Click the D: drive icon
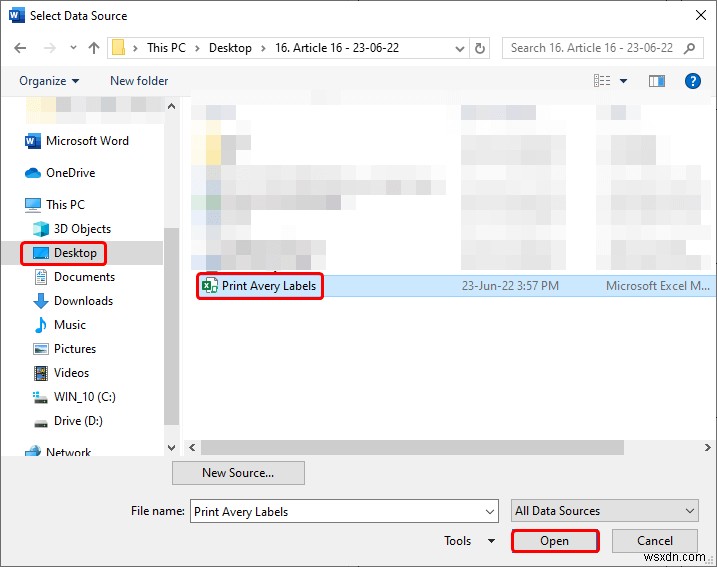 coord(41,423)
